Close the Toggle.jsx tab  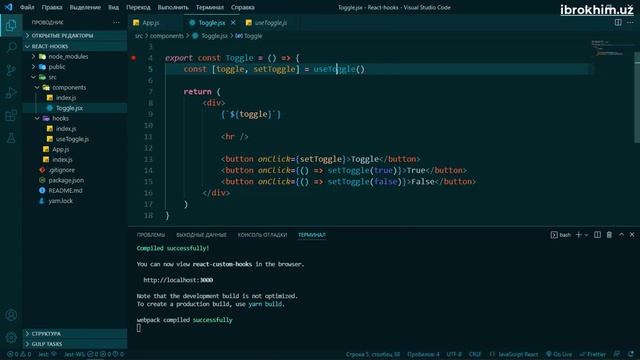coord(233,22)
